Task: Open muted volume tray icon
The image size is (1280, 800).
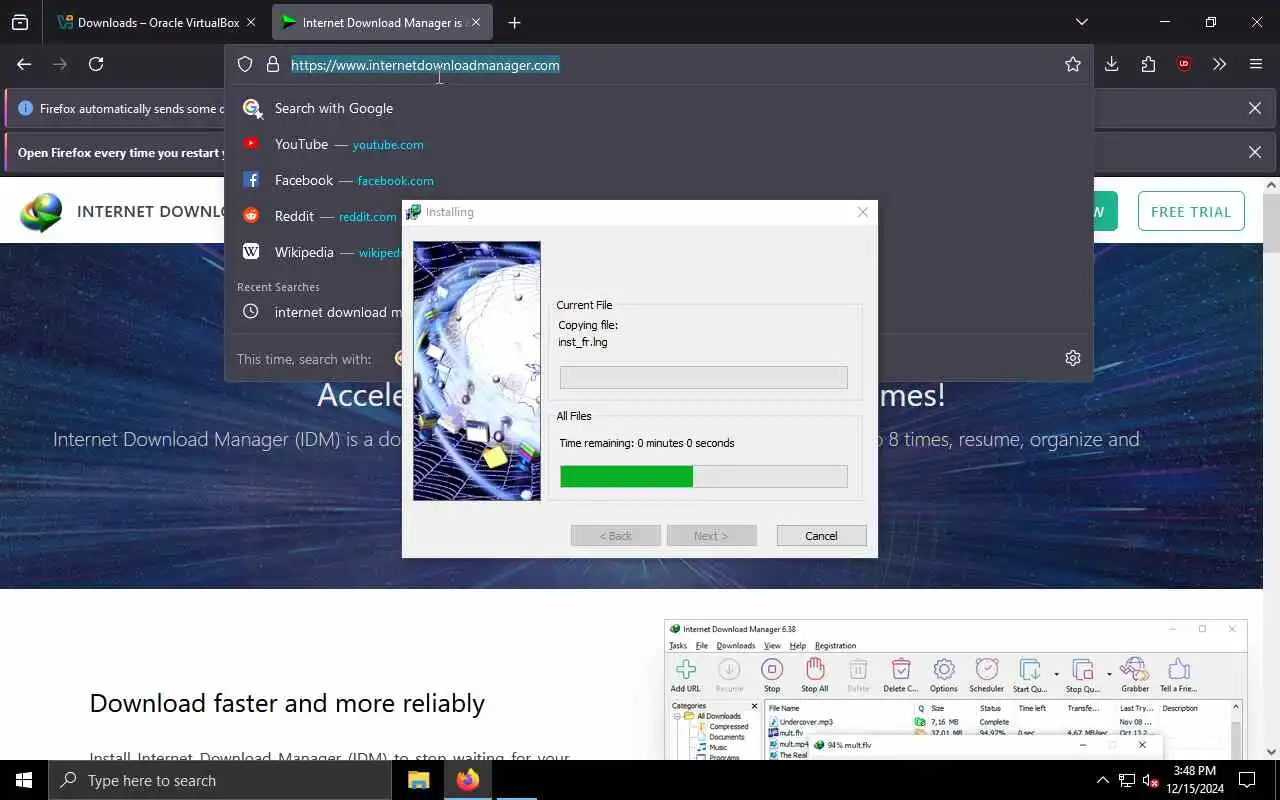Action: point(1151,780)
